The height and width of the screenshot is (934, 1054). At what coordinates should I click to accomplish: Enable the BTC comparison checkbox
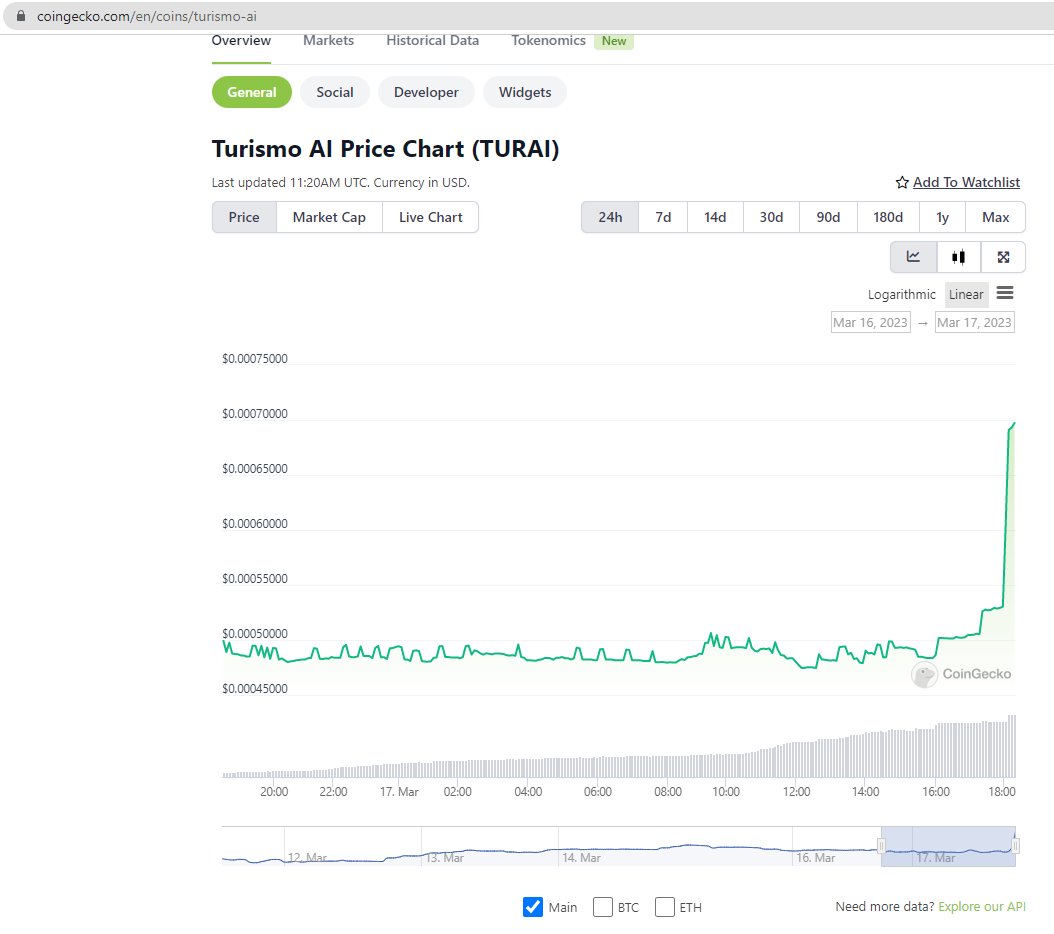click(602, 907)
